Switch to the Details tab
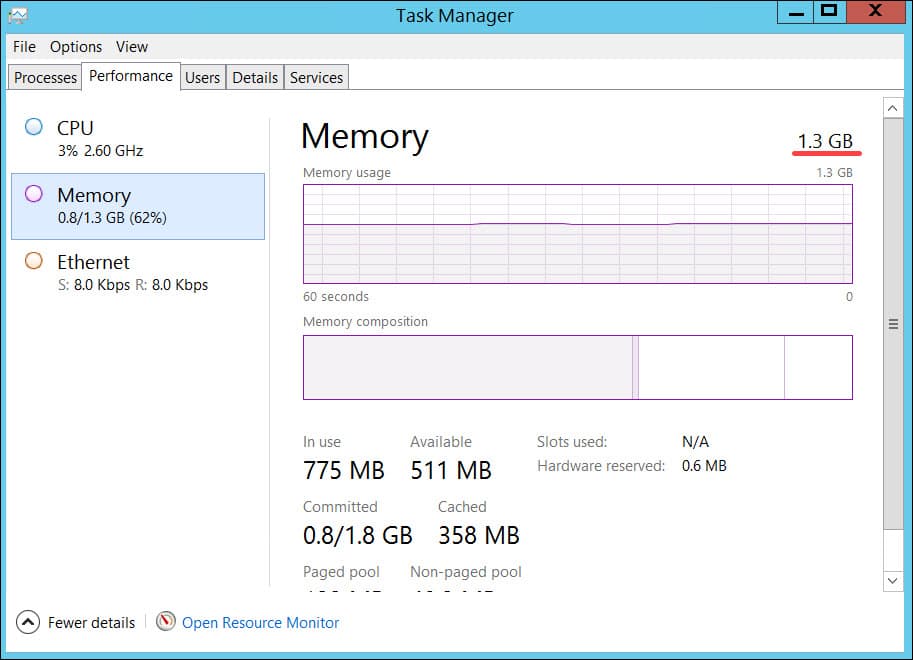The image size is (913, 660). click(x=255, y=77)
